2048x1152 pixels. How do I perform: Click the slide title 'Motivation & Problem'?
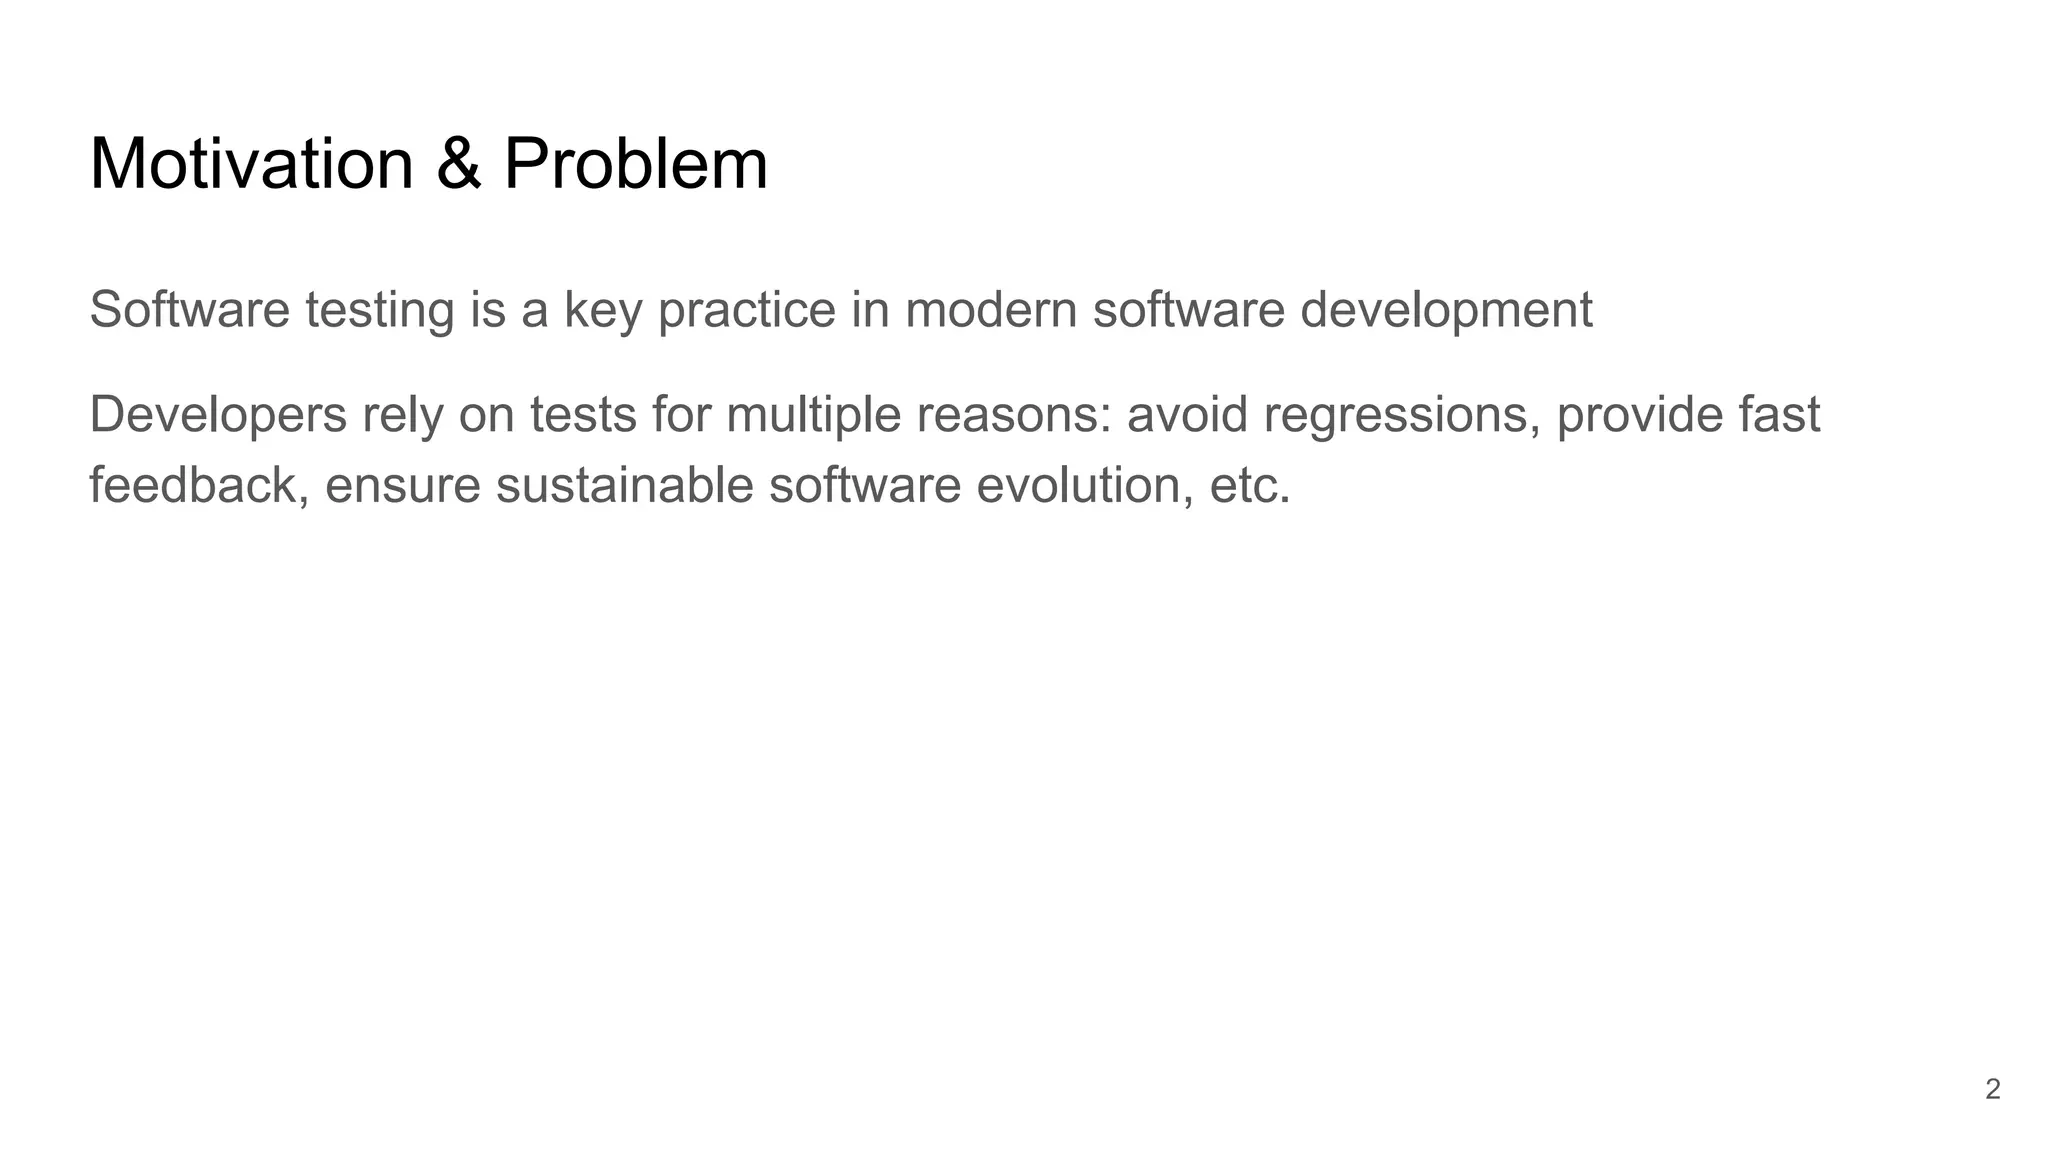[428, 164]
